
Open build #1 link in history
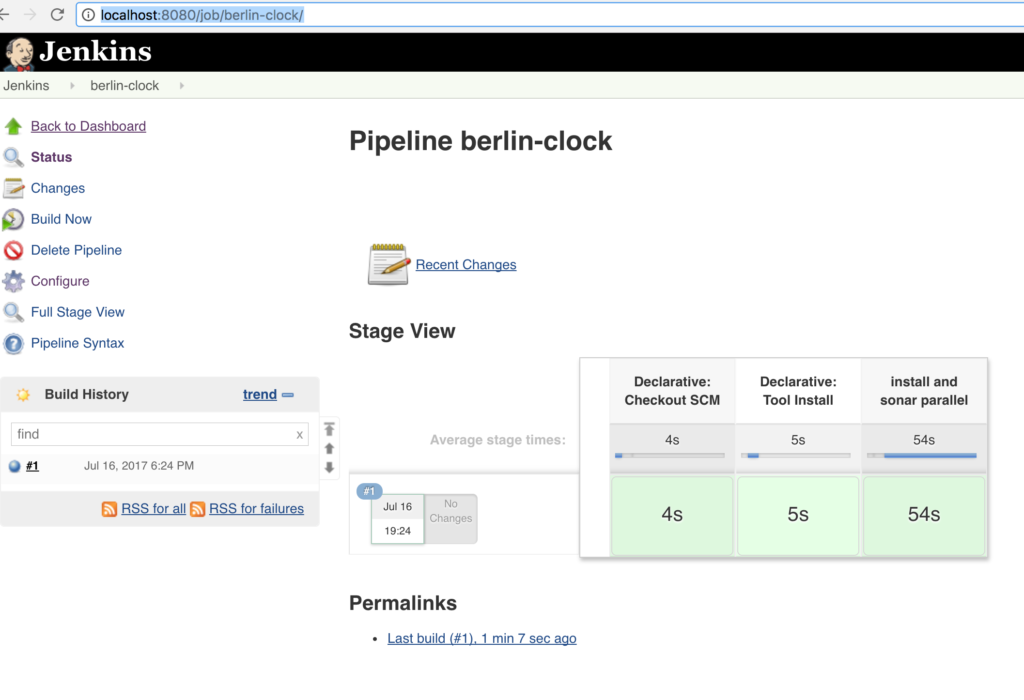click(x=32, y=466)
